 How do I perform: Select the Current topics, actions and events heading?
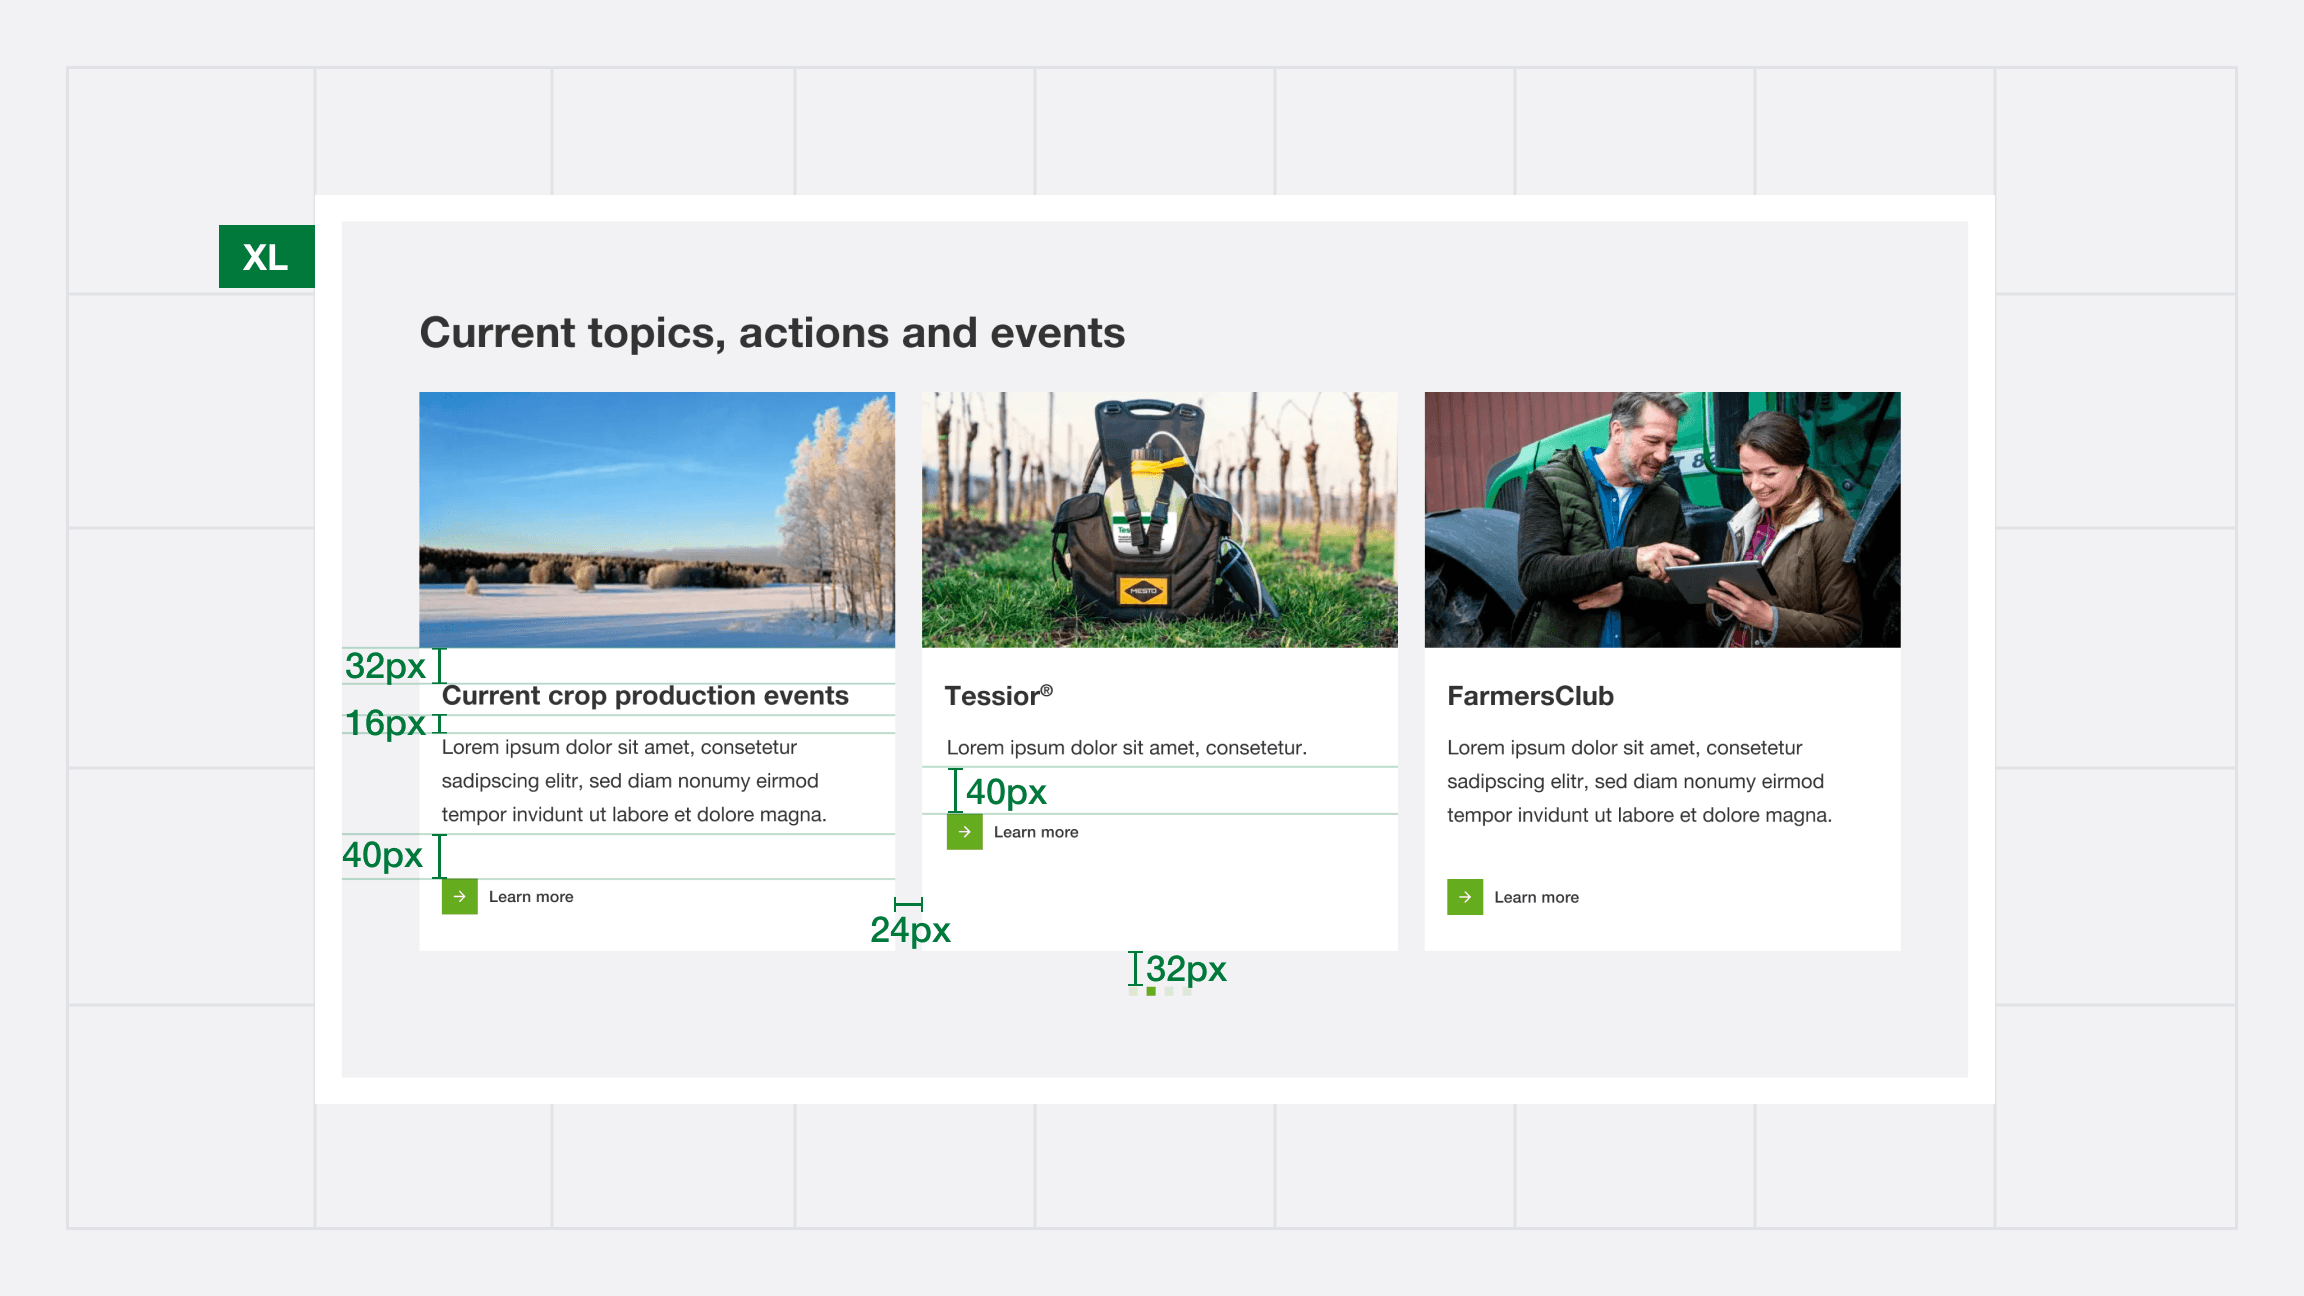772,333
